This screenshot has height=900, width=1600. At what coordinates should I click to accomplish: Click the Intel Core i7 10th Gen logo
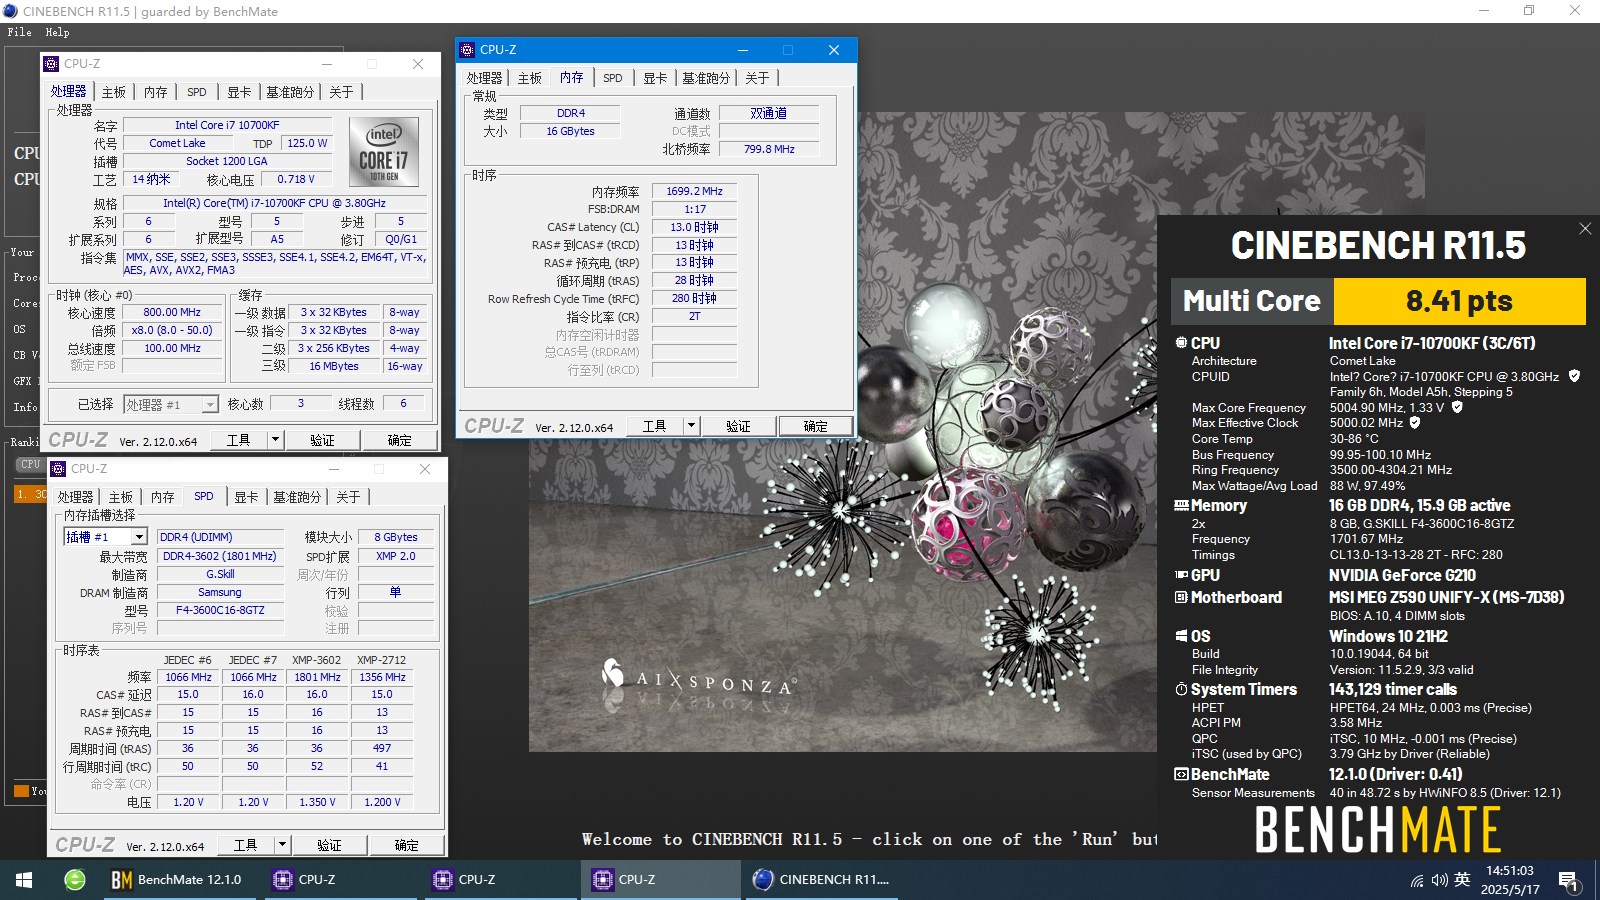tap(384, 151)
